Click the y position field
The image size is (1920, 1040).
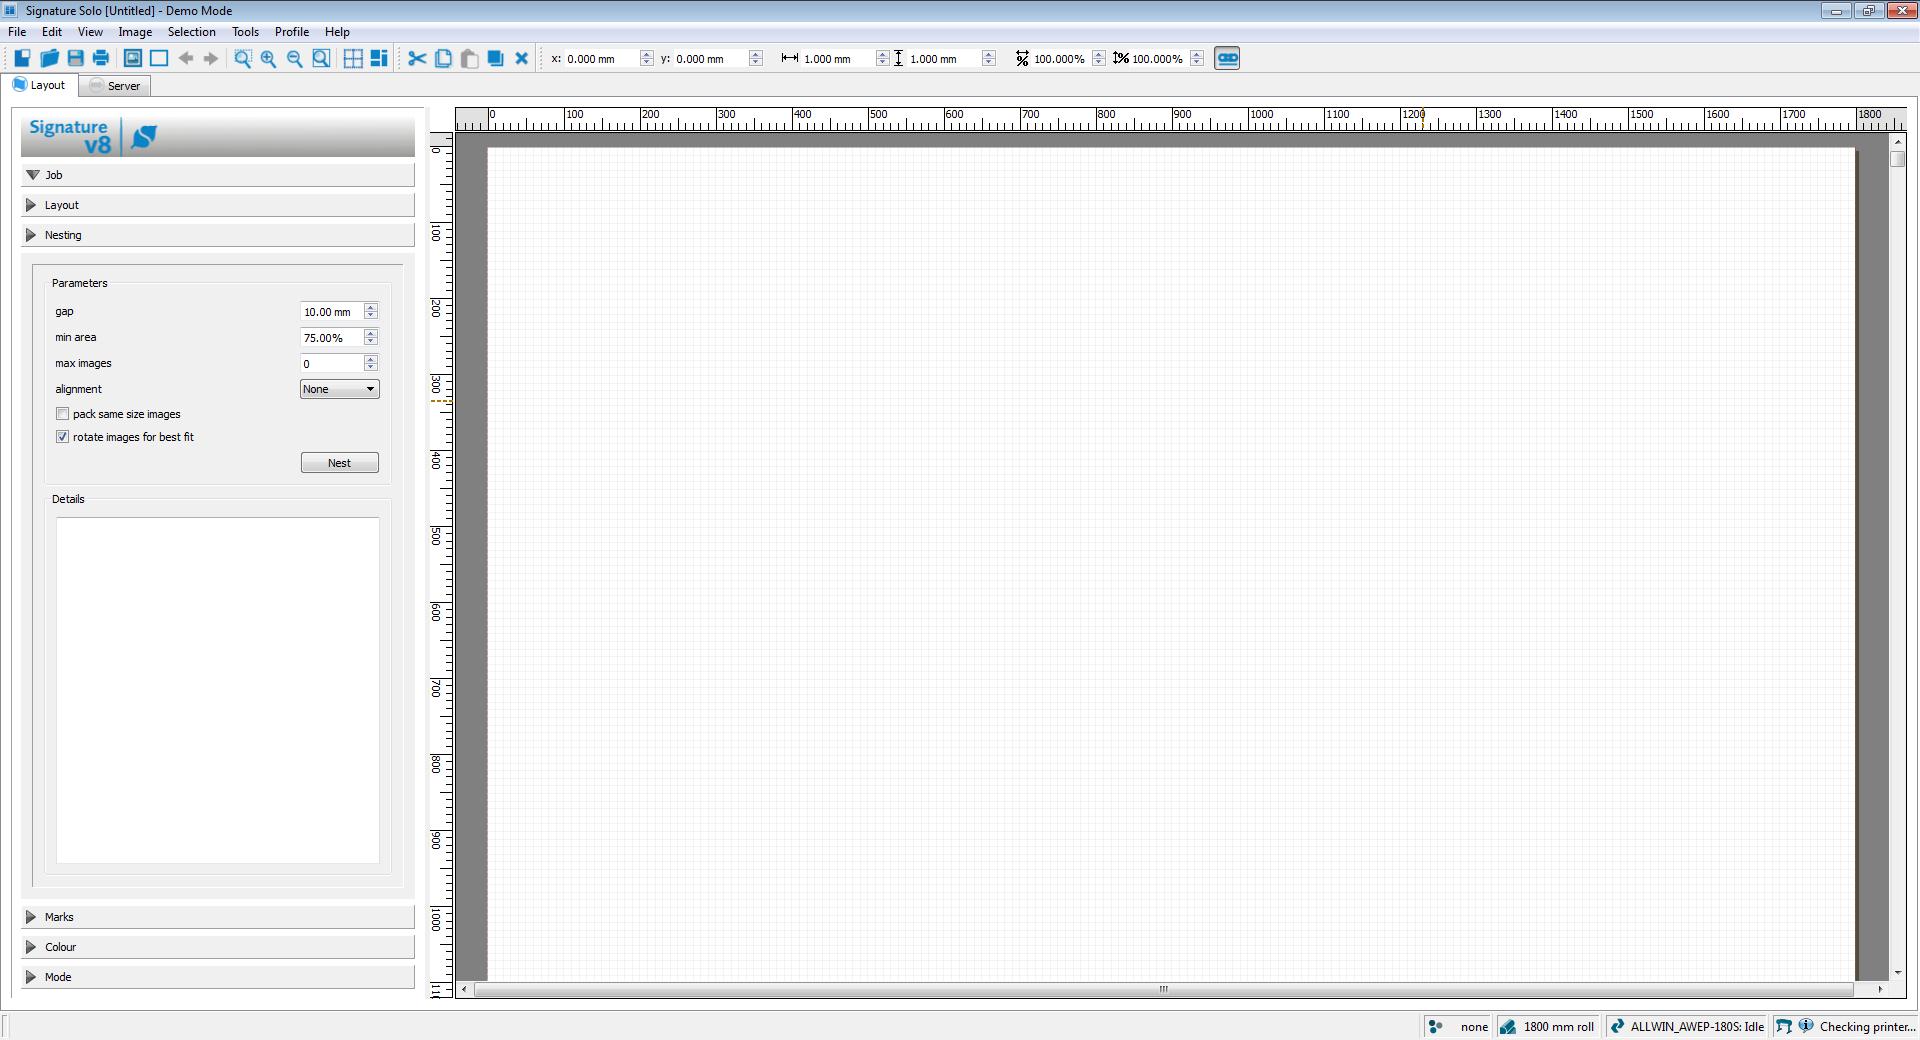tap(710, 58)
